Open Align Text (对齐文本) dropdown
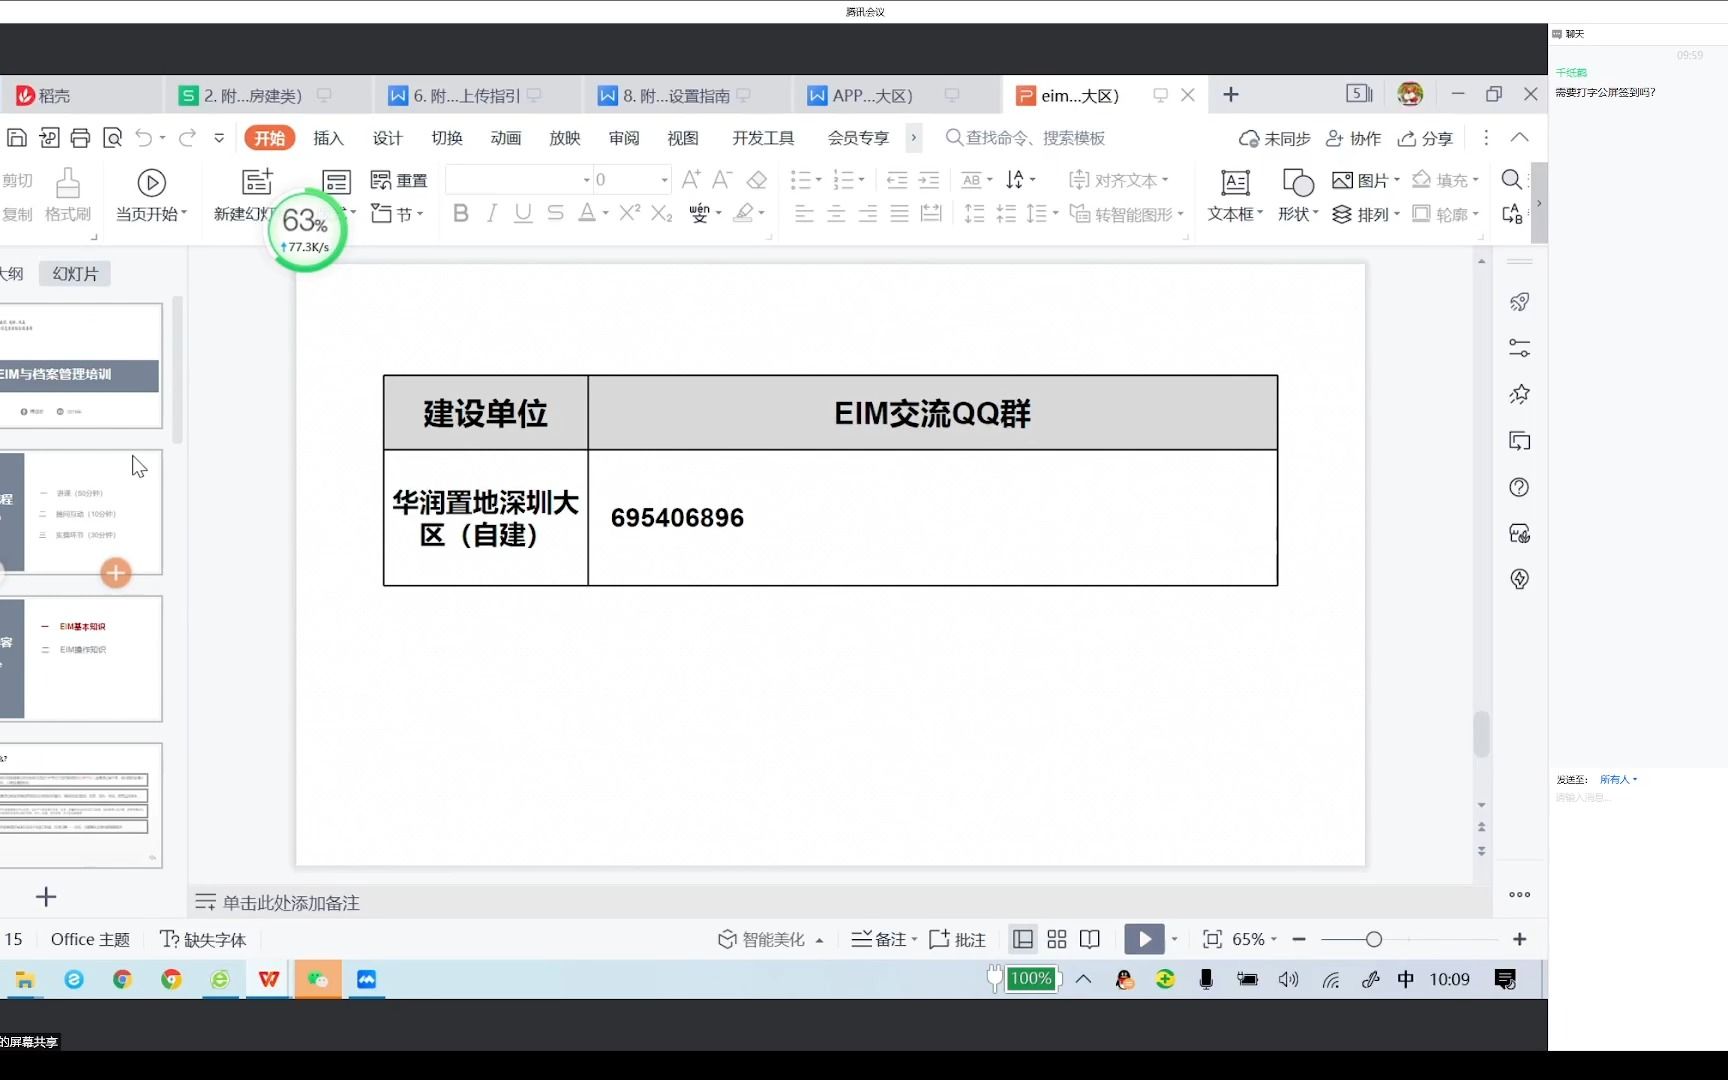 [x=1119, y=180]
